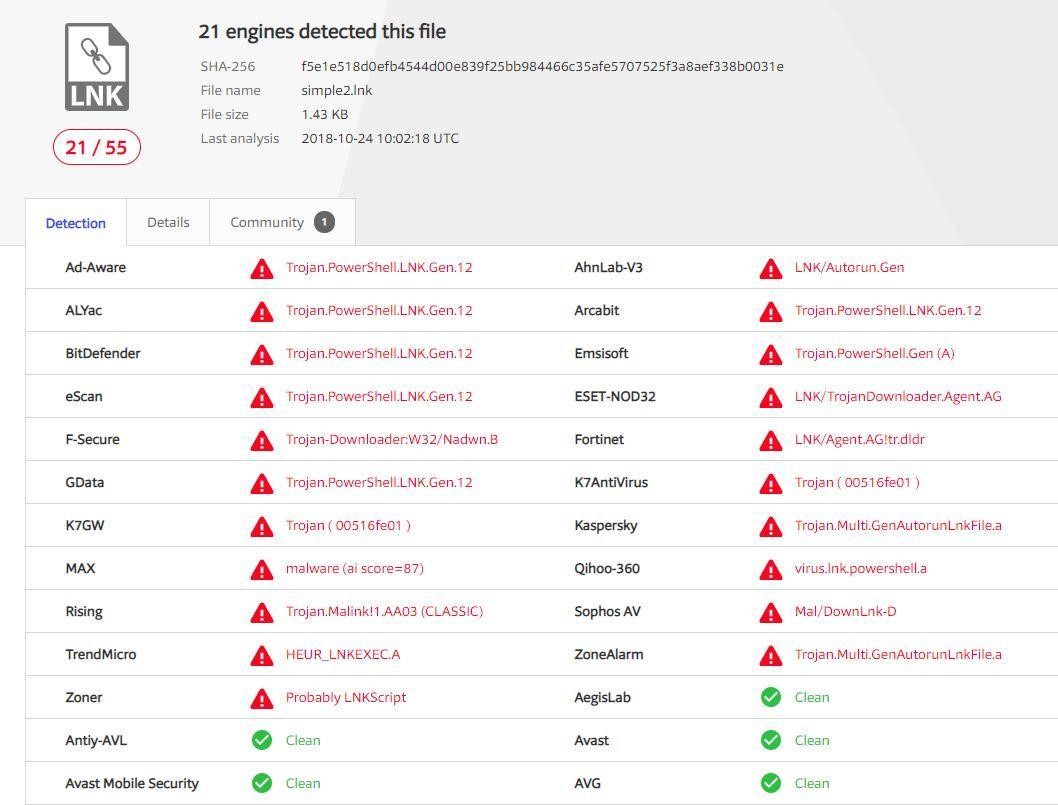Click the Sophos AV engine name

[607, 611]
